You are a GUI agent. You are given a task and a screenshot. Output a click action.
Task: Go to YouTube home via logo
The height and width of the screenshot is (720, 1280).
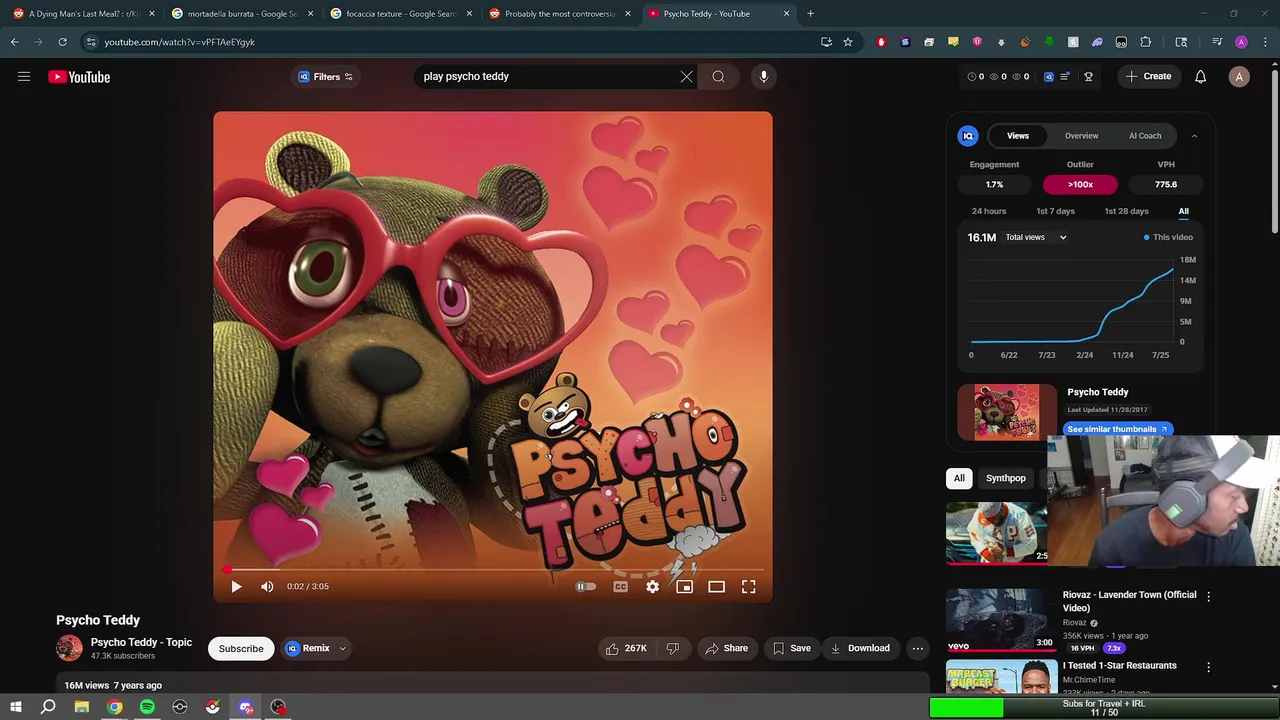click(79, 77)
